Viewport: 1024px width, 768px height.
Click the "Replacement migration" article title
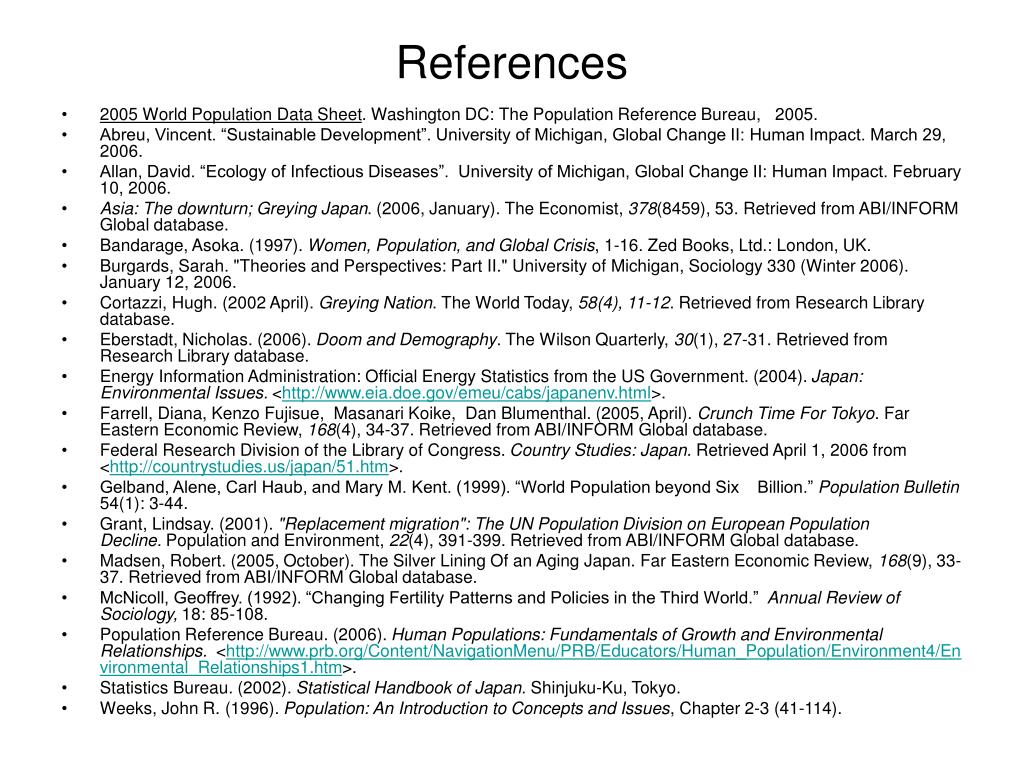pyautogui.click(x=485, y=532)
